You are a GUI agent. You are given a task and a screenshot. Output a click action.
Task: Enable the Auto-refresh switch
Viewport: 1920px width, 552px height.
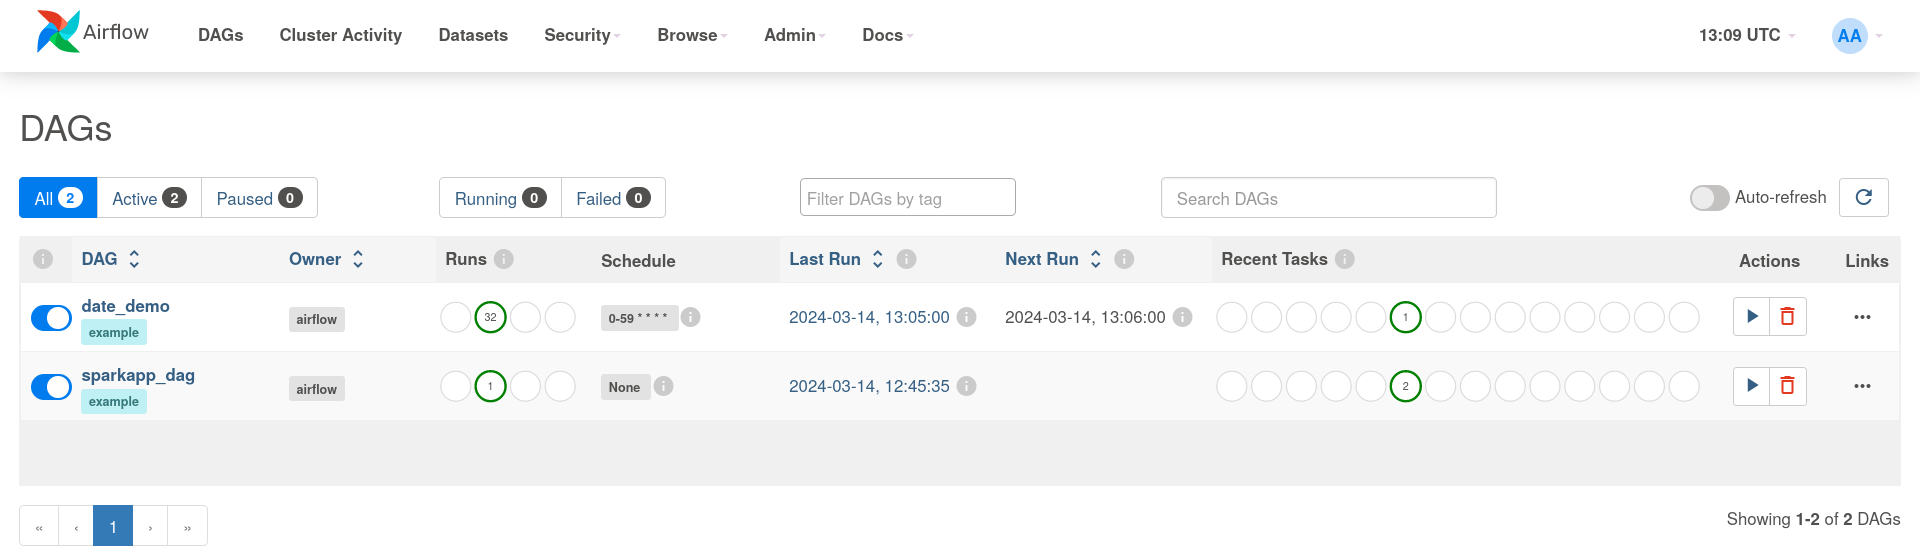click(1709, 198)
